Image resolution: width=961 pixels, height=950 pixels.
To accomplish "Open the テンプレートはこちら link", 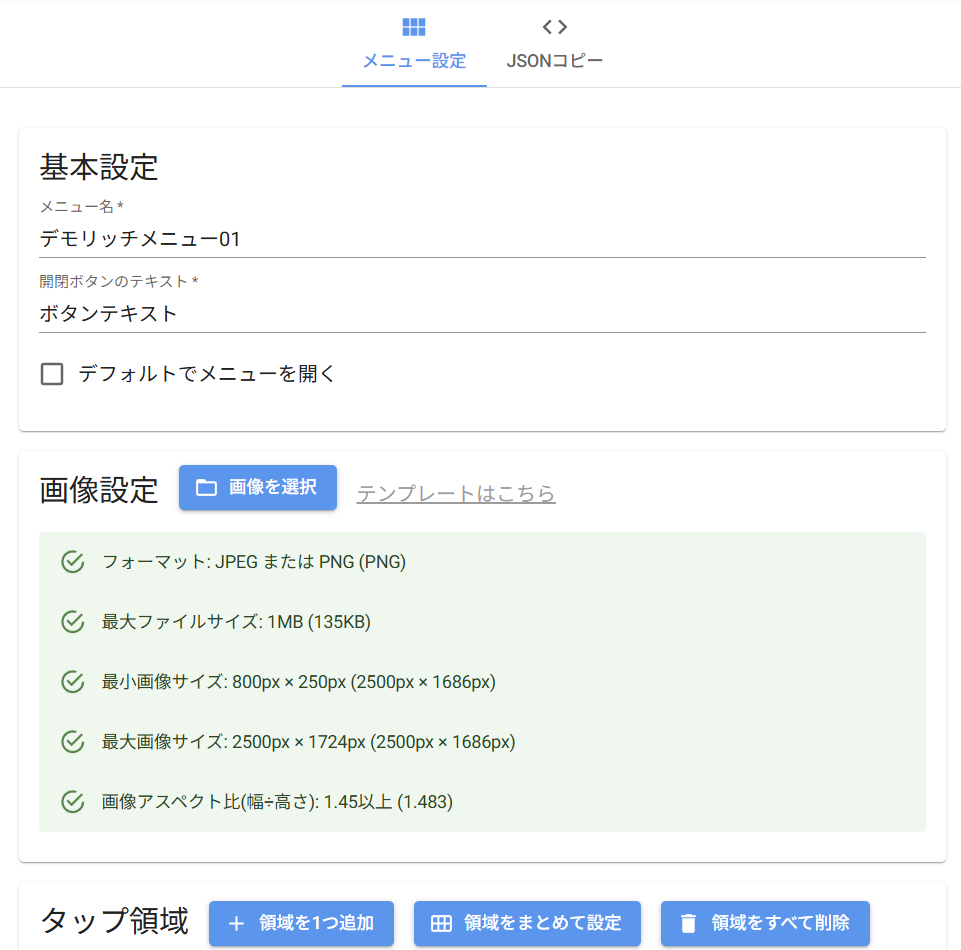I will (456, 494).
